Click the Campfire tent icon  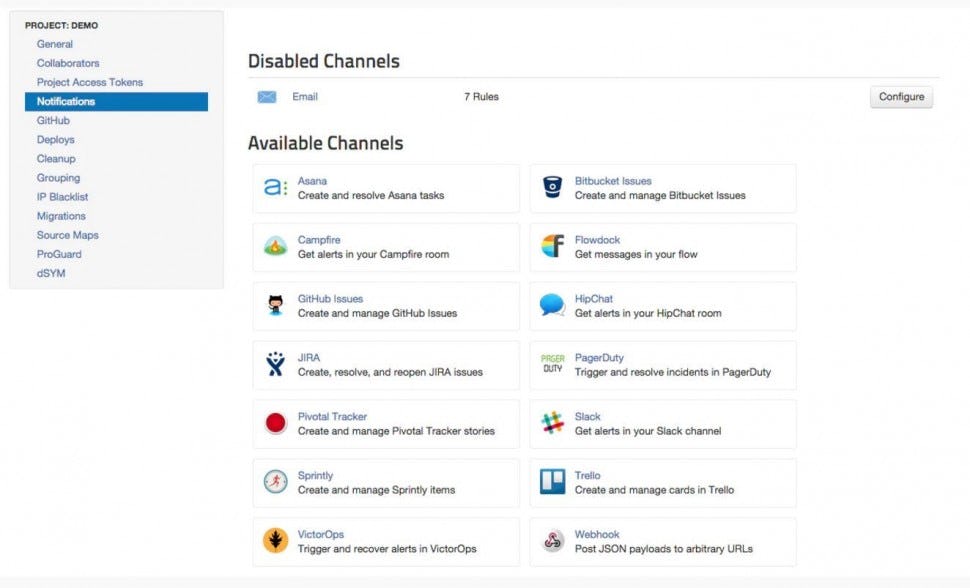[275, 246]
